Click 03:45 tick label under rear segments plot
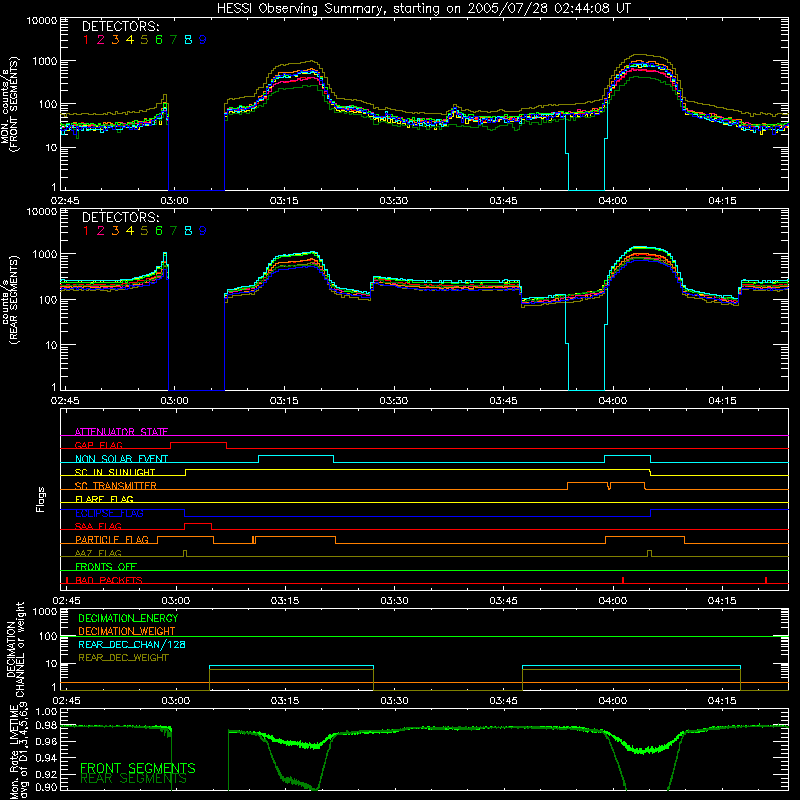The width and height of the screenshot is (800, 800). tap(503, 401)
